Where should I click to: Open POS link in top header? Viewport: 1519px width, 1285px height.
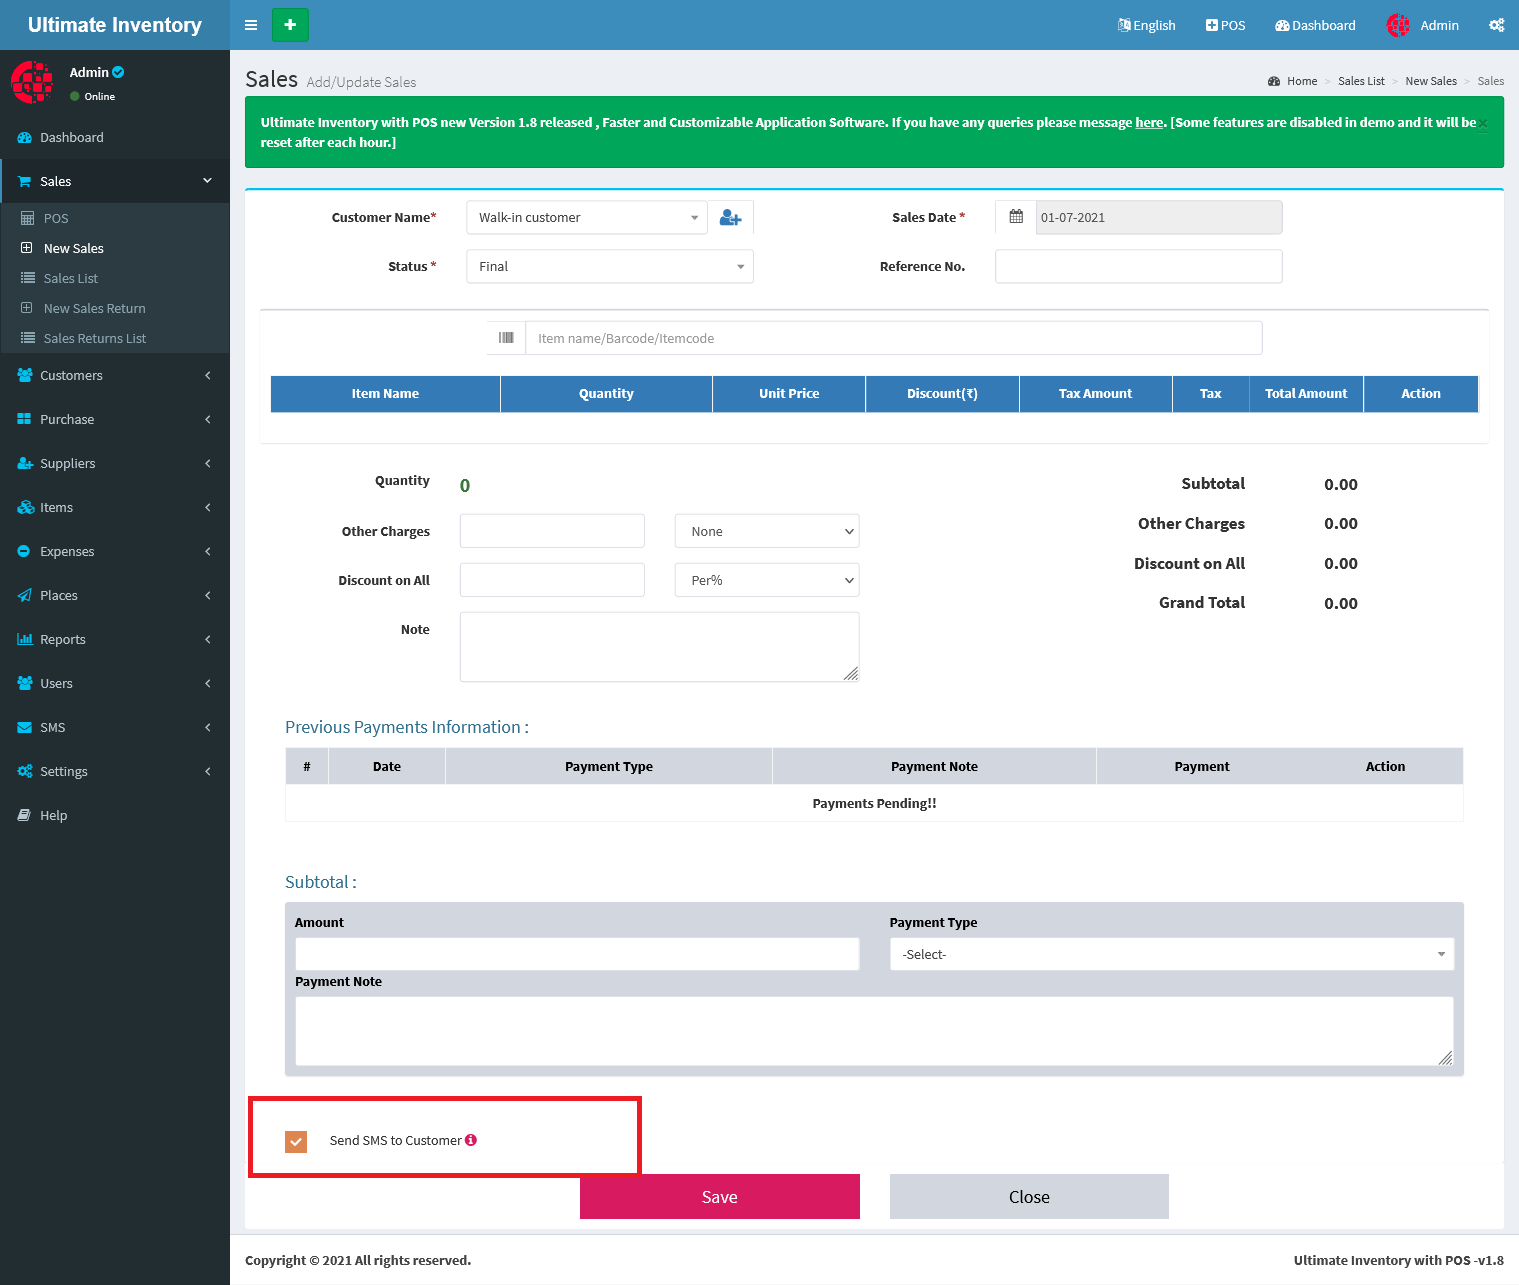coord(1225,25)
